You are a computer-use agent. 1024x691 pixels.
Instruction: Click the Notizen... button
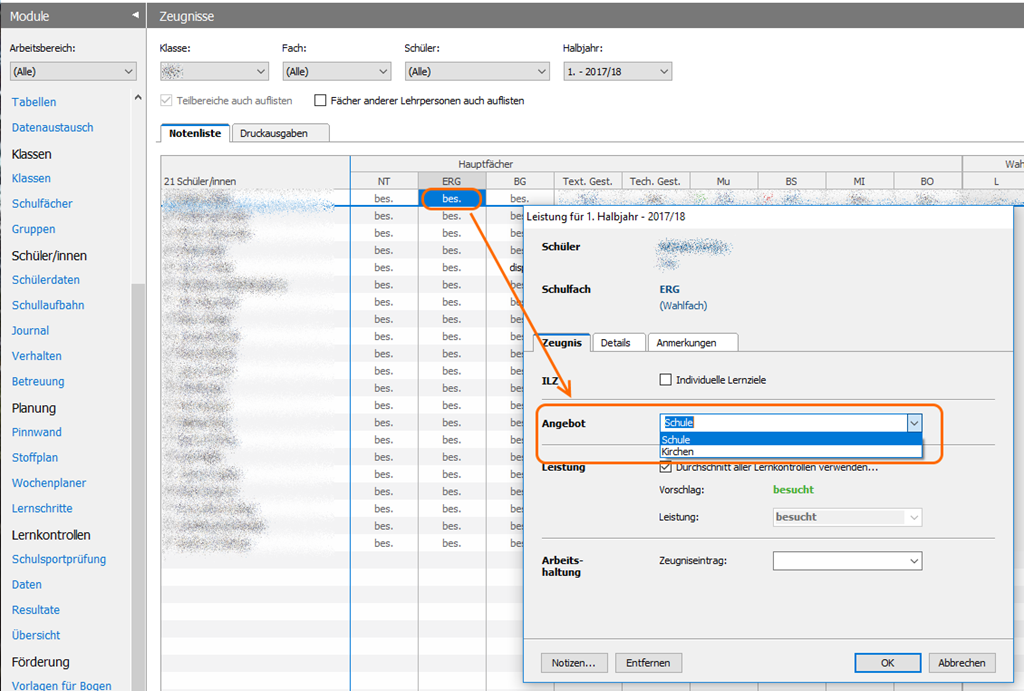point(574,663)
